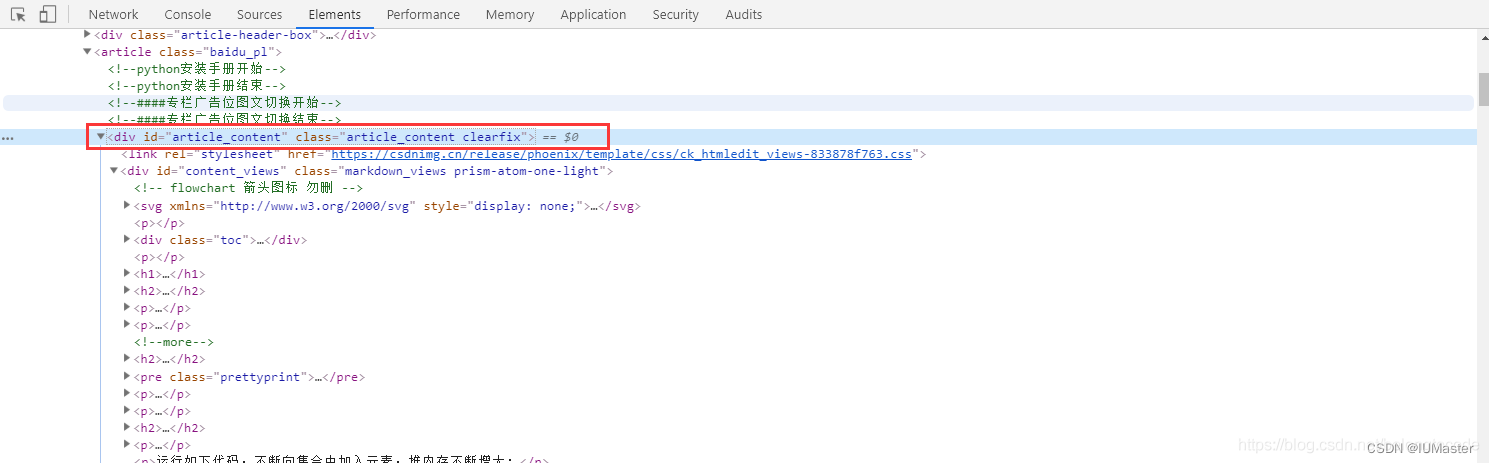Expand the pre prettyprint node
The image size is (1489, 463).
coord(127,377)
